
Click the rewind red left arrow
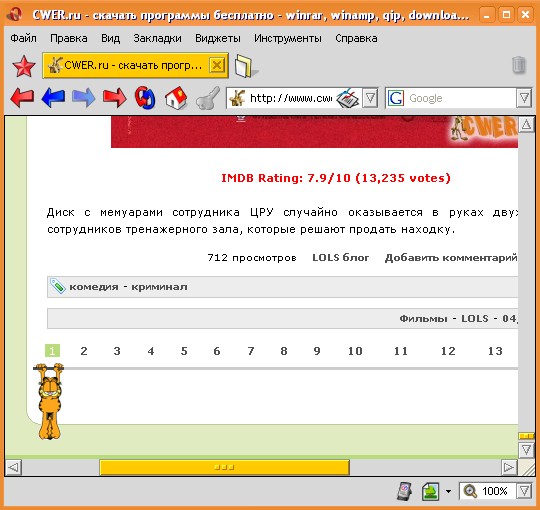click(x=22, y=98)
